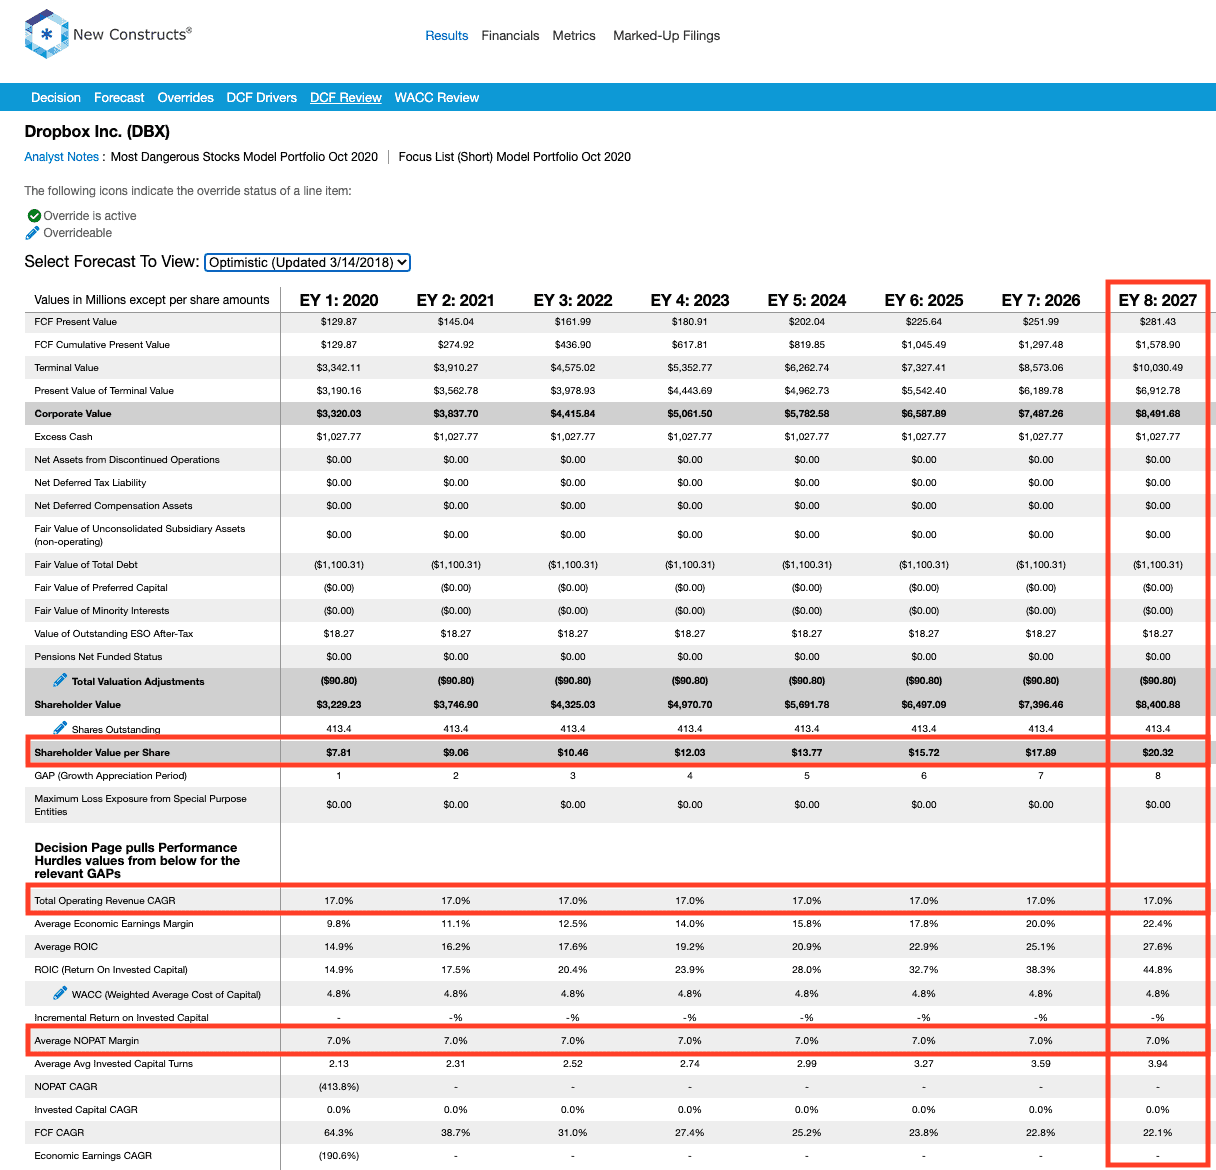Screen dimensions: 1216x1170
Task: Click the EY 4: 2023 column header
Action: 690,300
